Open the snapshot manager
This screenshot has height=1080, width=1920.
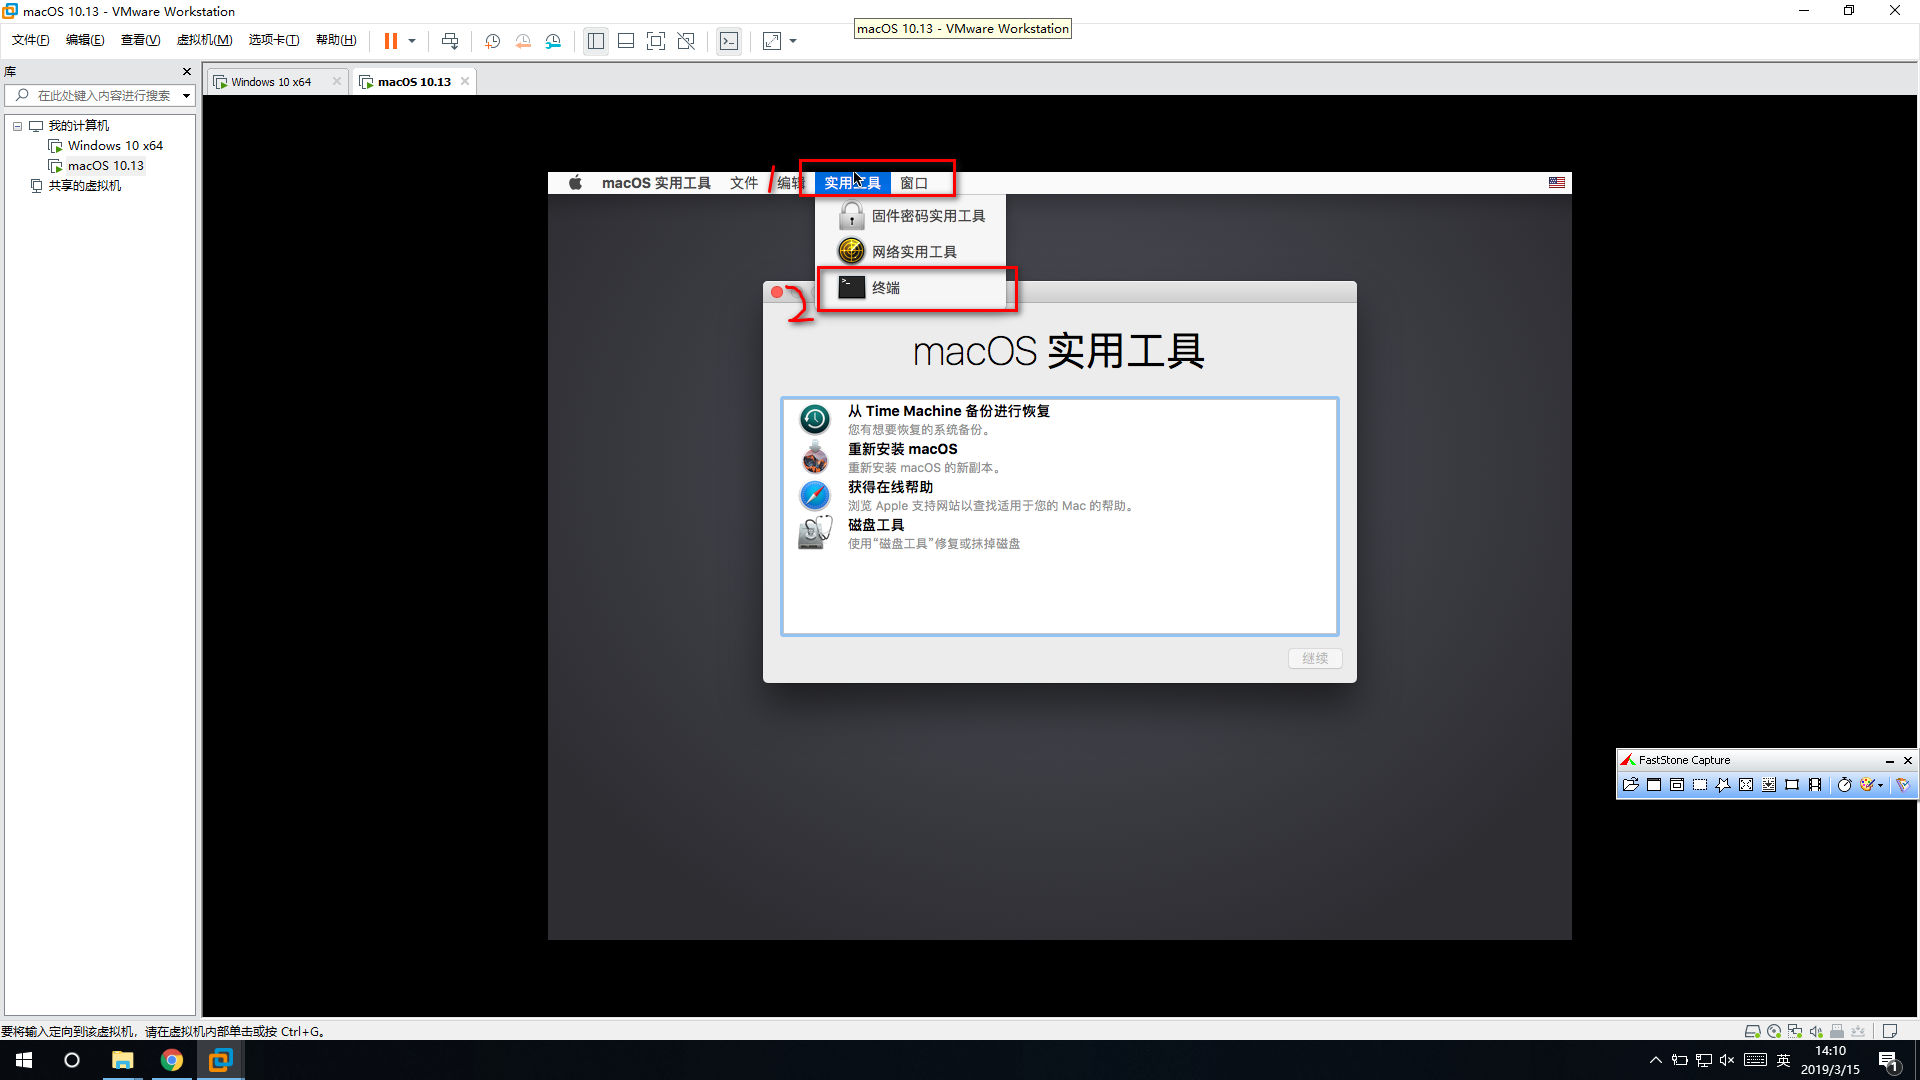point(553,41)
